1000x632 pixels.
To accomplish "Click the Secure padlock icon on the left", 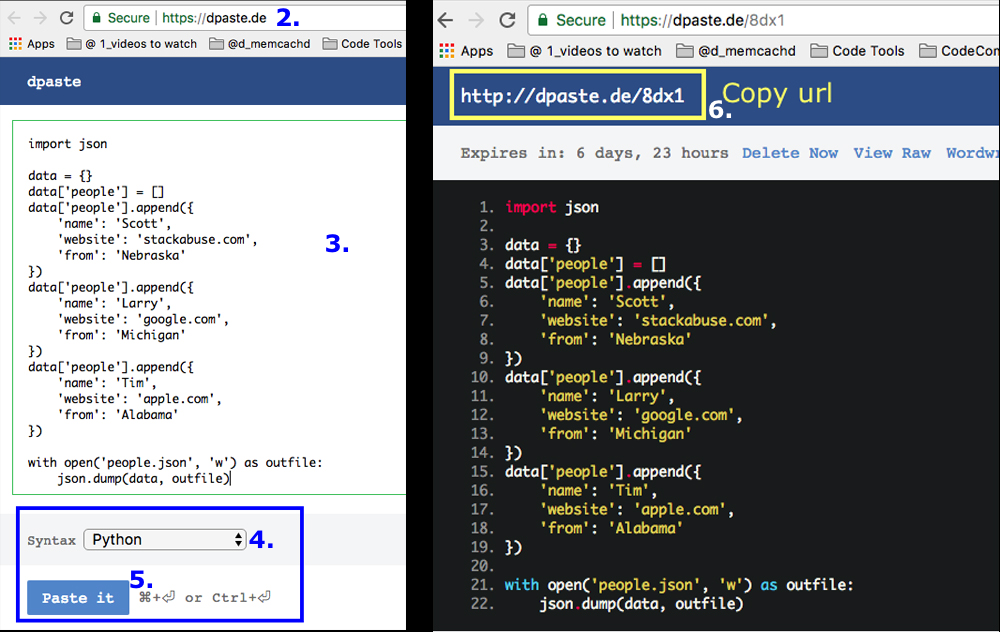I will [96, 17].
